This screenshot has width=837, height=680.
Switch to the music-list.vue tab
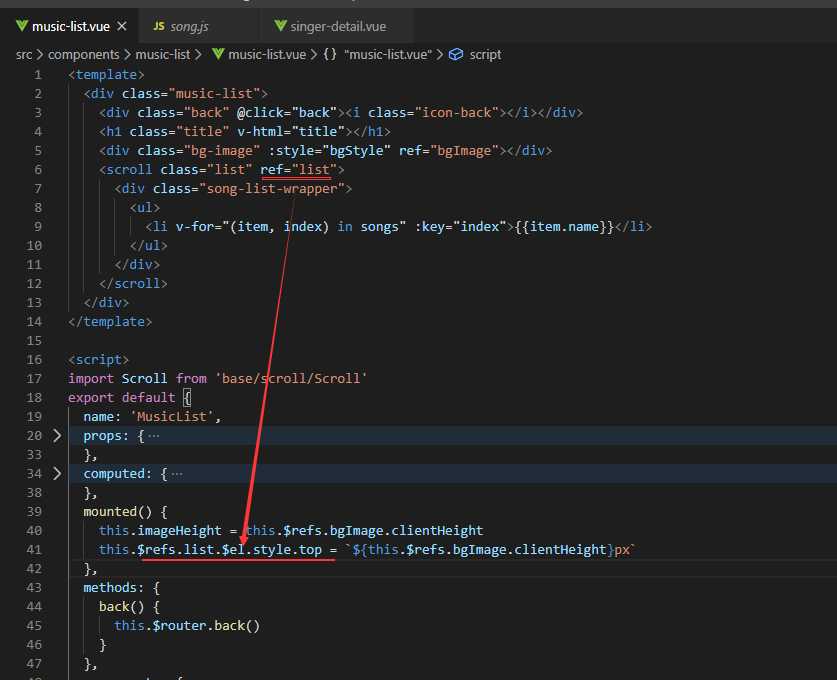pos(69,26)
